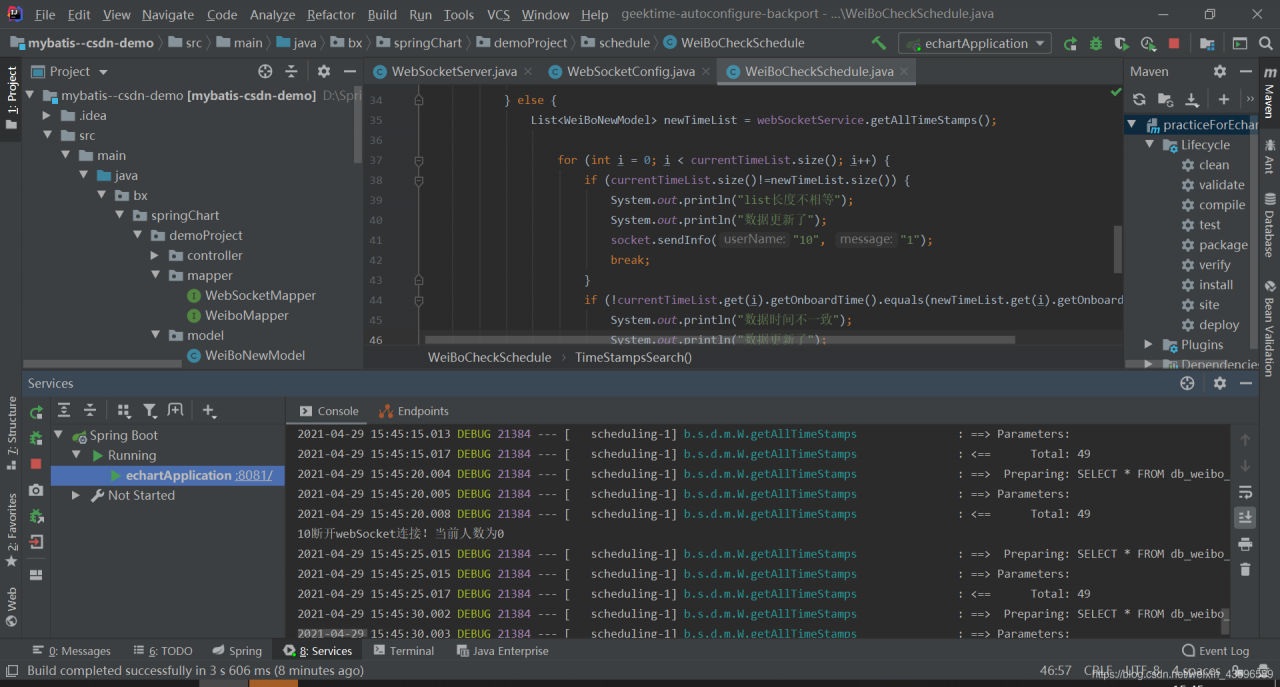1280x687 pixels.
Task: Open the VCS menu
Action: tap(498, 15)
